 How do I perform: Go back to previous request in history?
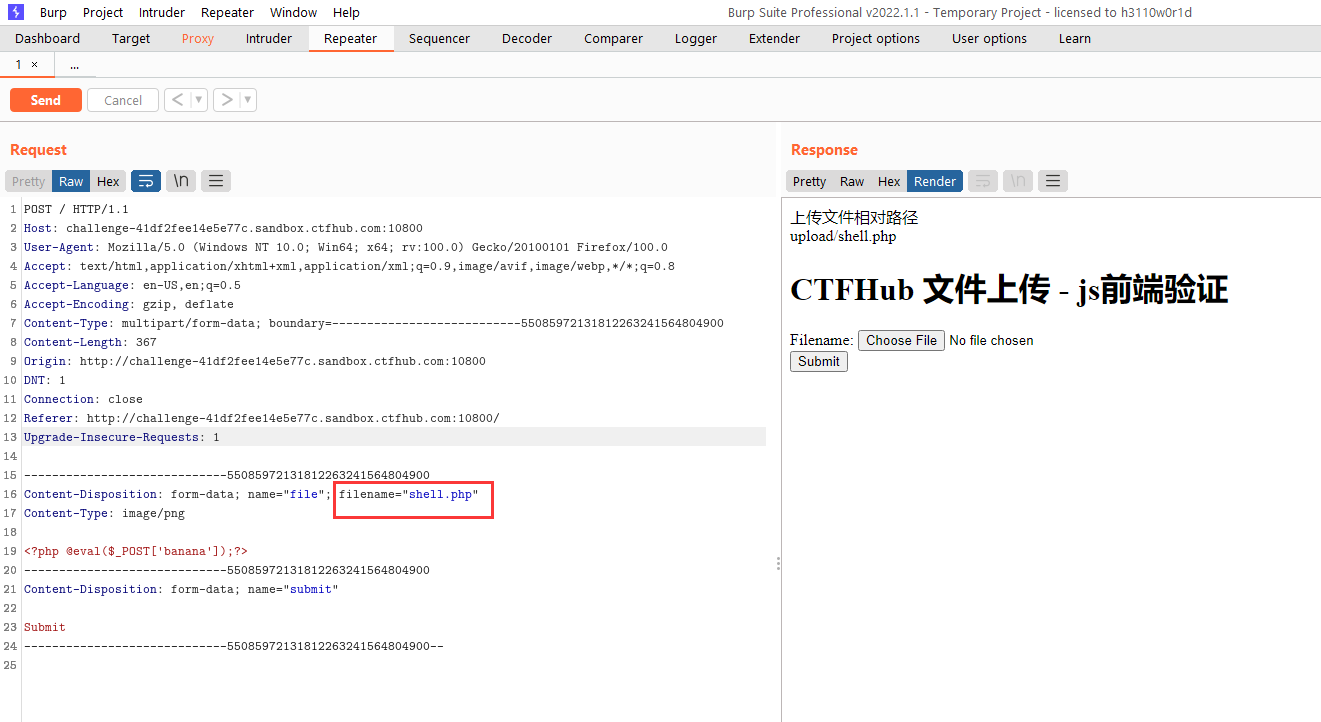pyautogui.click(x=177, y=100)
